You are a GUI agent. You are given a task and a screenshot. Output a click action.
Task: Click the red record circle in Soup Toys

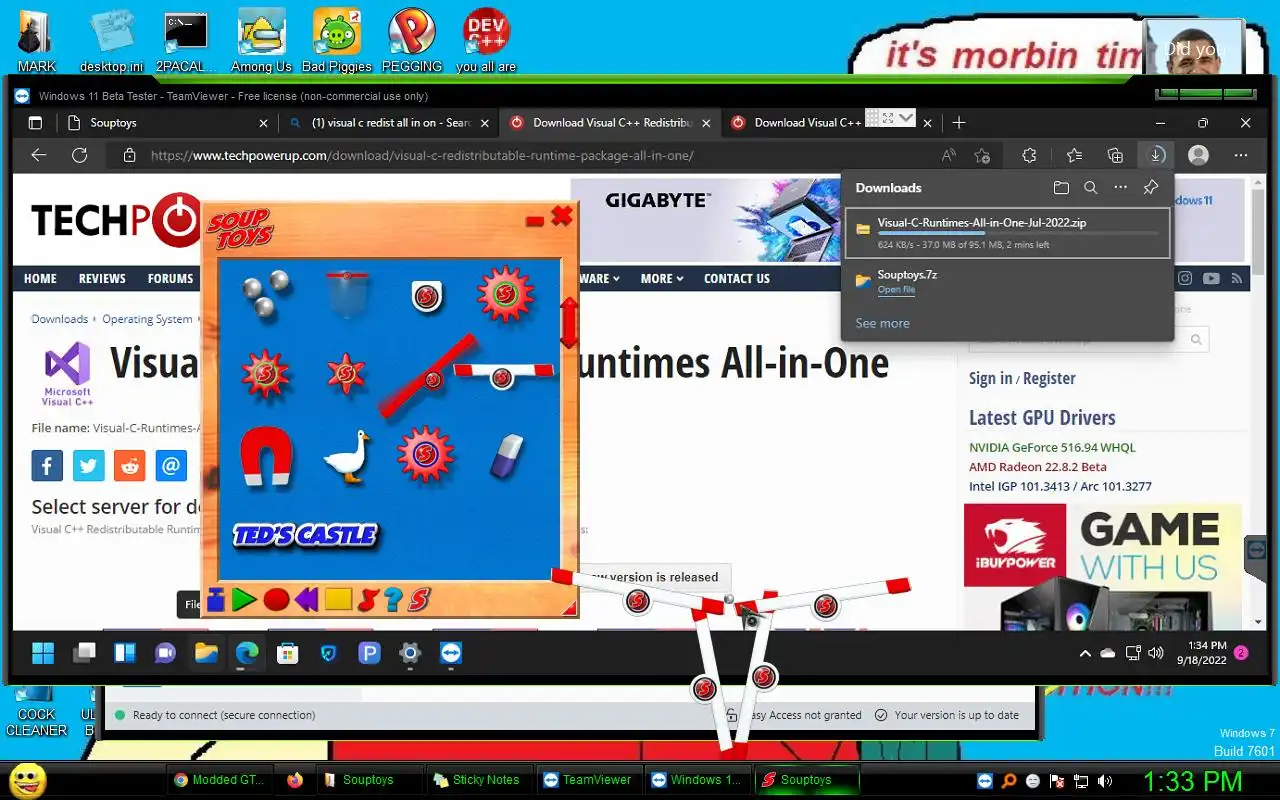[x=276, y=600]
